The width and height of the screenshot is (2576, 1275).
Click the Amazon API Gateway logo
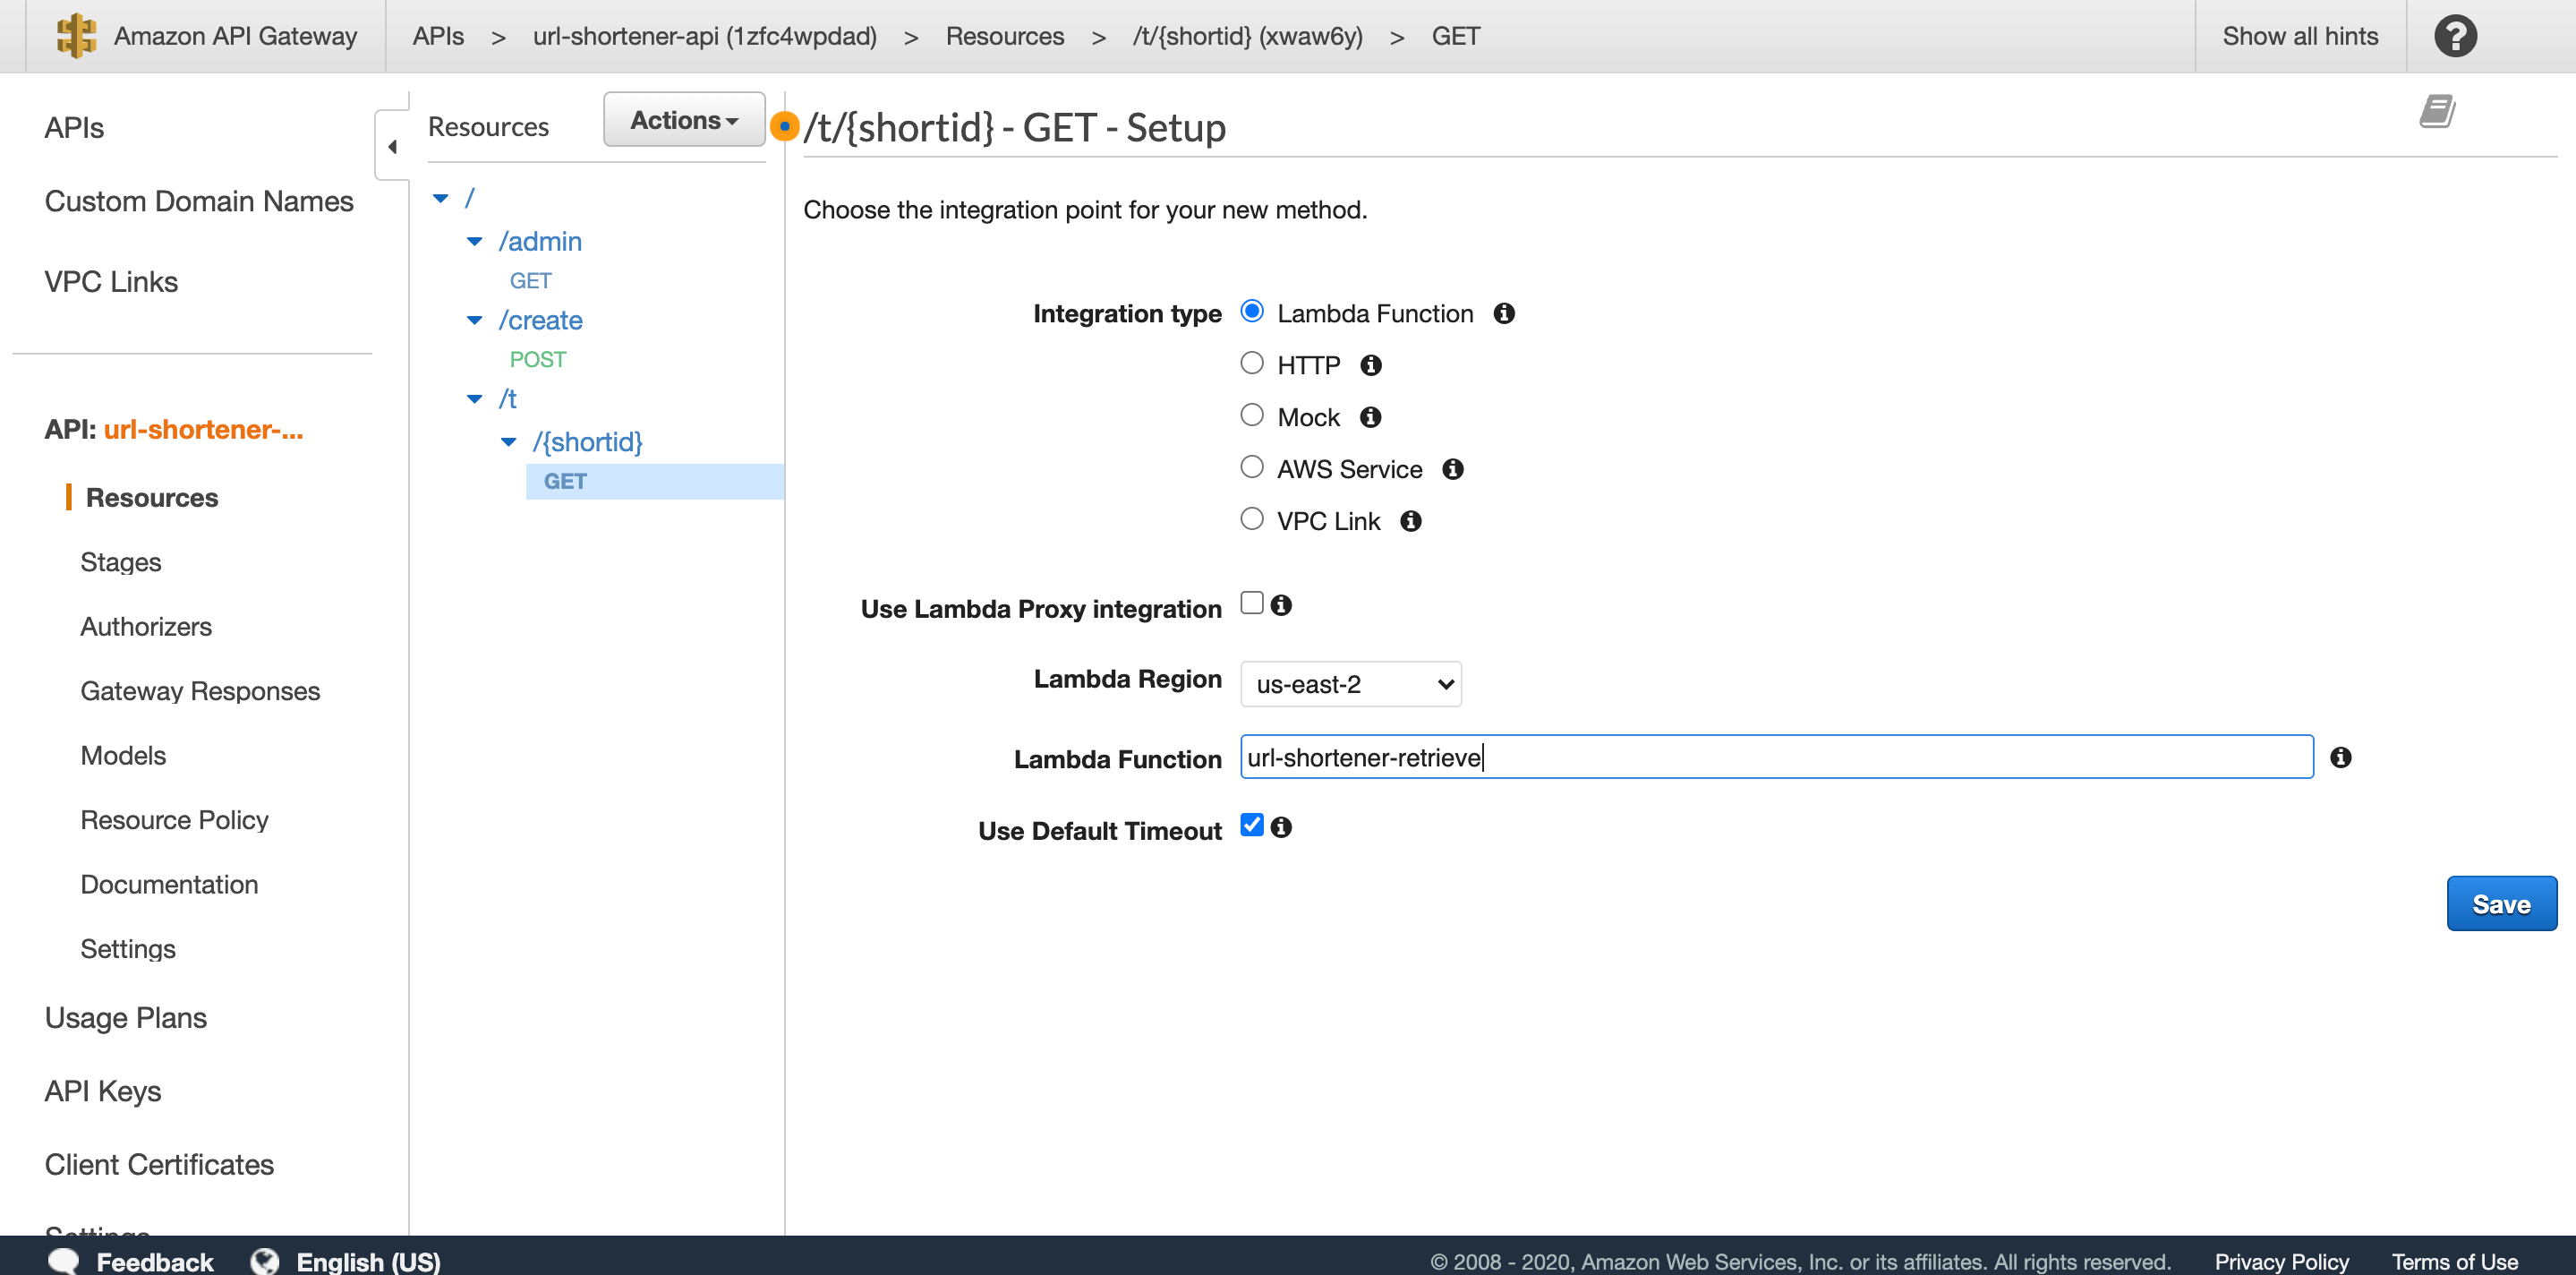tap(76, 35)
